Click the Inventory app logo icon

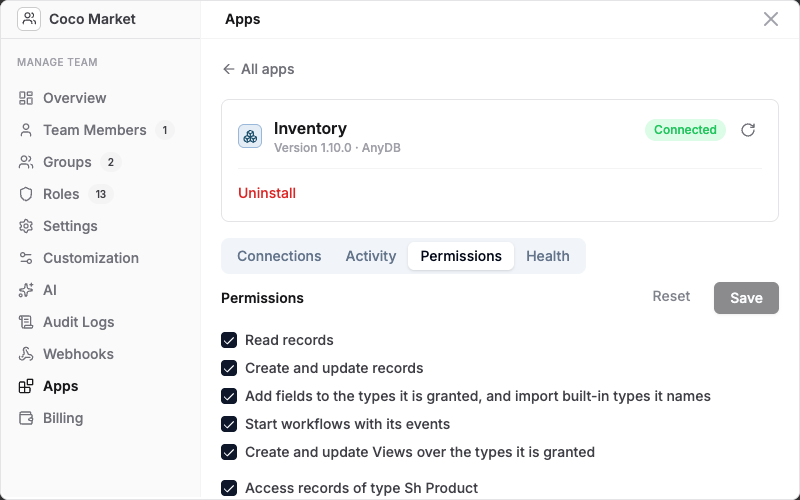click(x=250, y=136)
